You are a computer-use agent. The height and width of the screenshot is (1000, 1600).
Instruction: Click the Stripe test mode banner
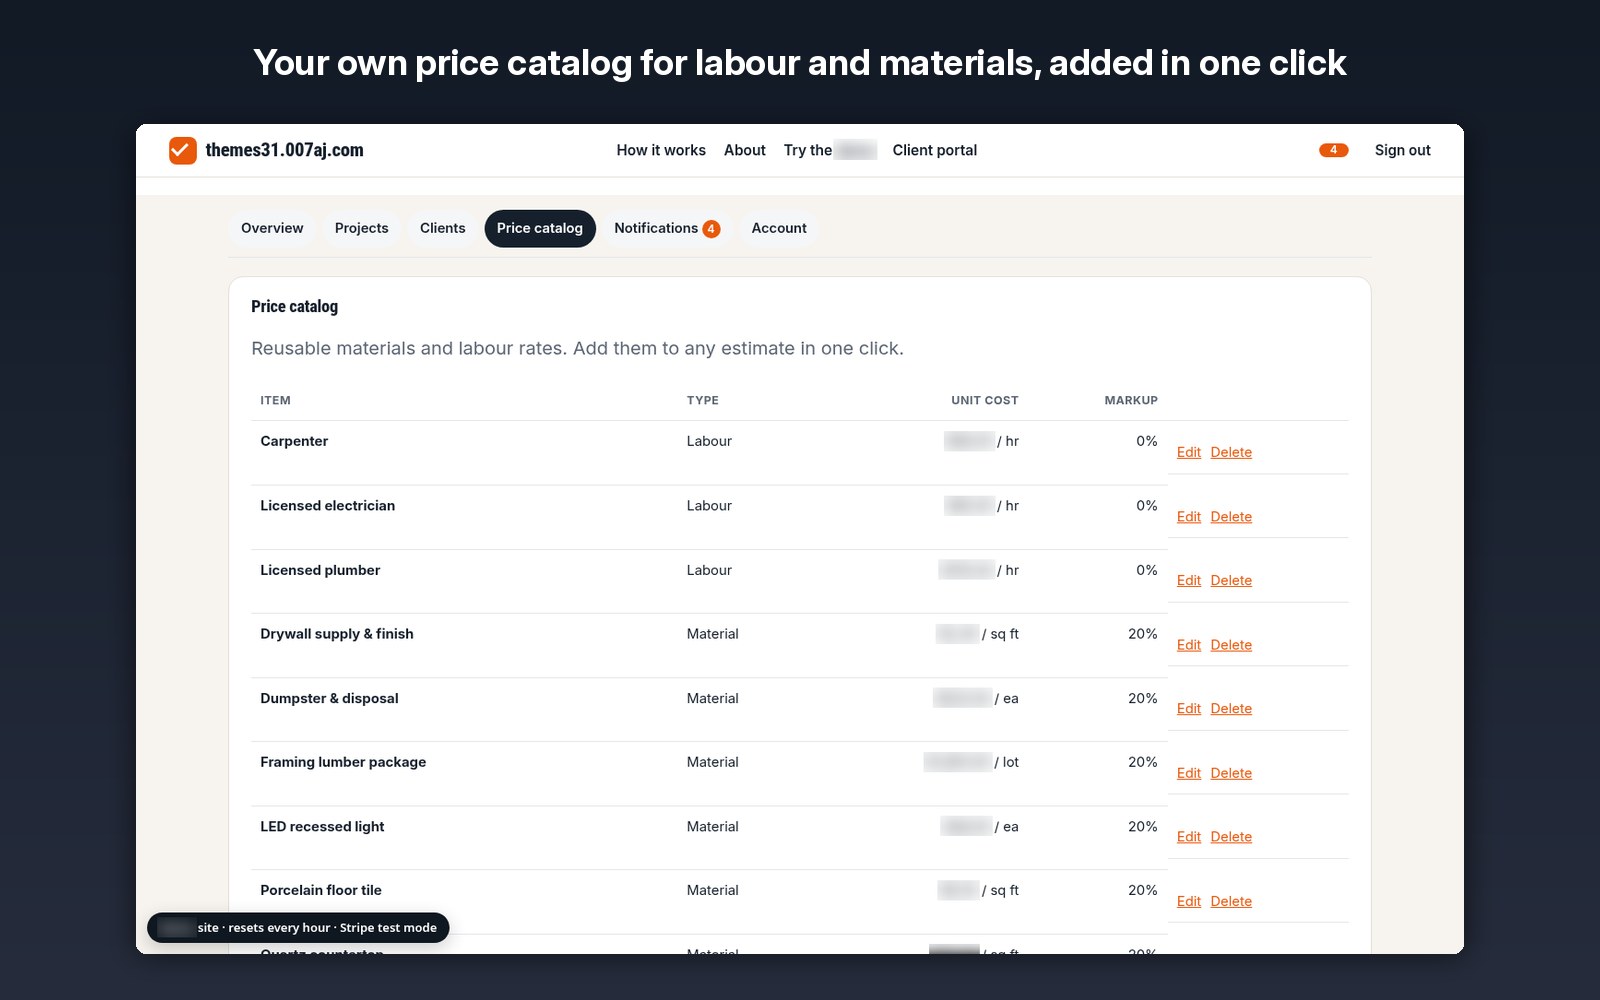pyautogui.click(x=298, y=928)
